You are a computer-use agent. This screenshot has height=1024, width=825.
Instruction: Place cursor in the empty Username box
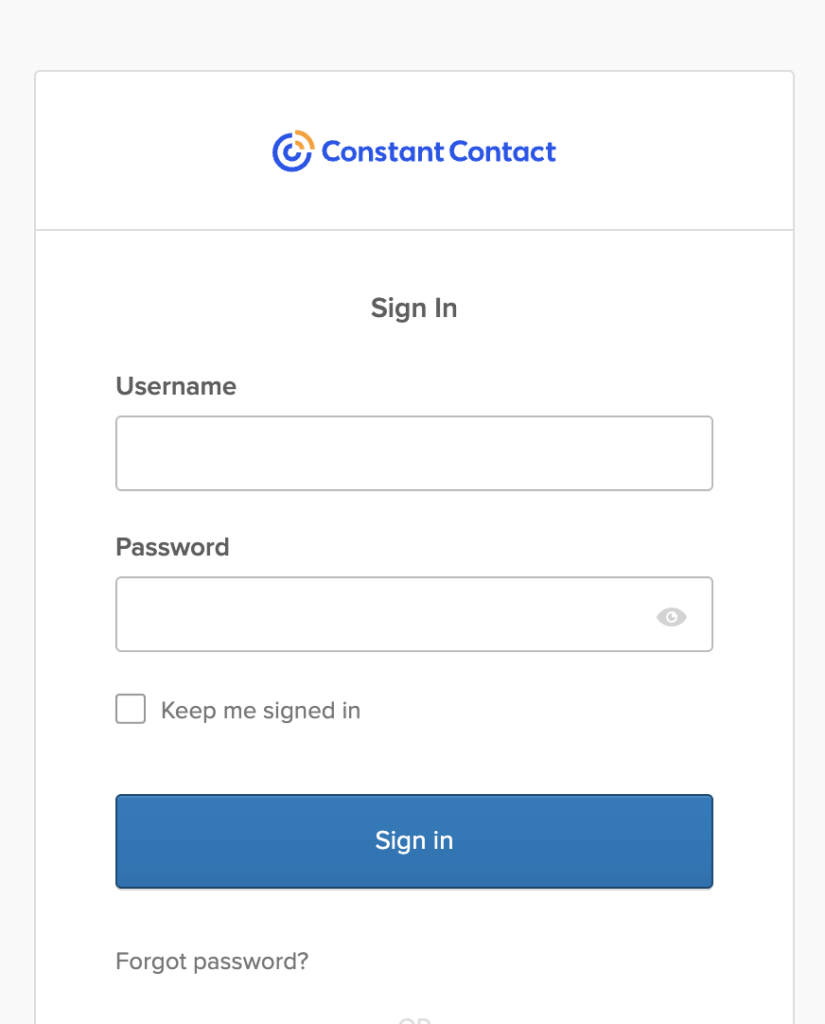point(414,453)
